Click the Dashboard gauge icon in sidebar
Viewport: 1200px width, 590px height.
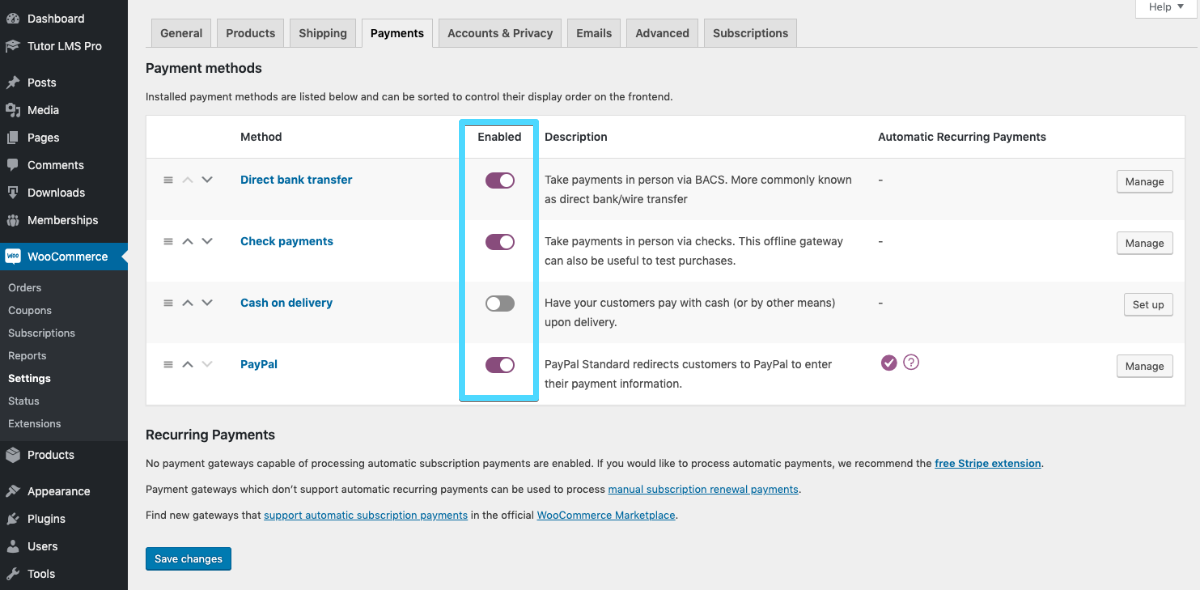13,19
